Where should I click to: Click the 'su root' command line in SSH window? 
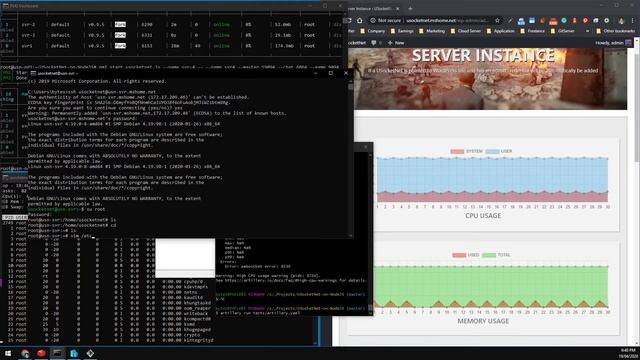coord(67,209)
